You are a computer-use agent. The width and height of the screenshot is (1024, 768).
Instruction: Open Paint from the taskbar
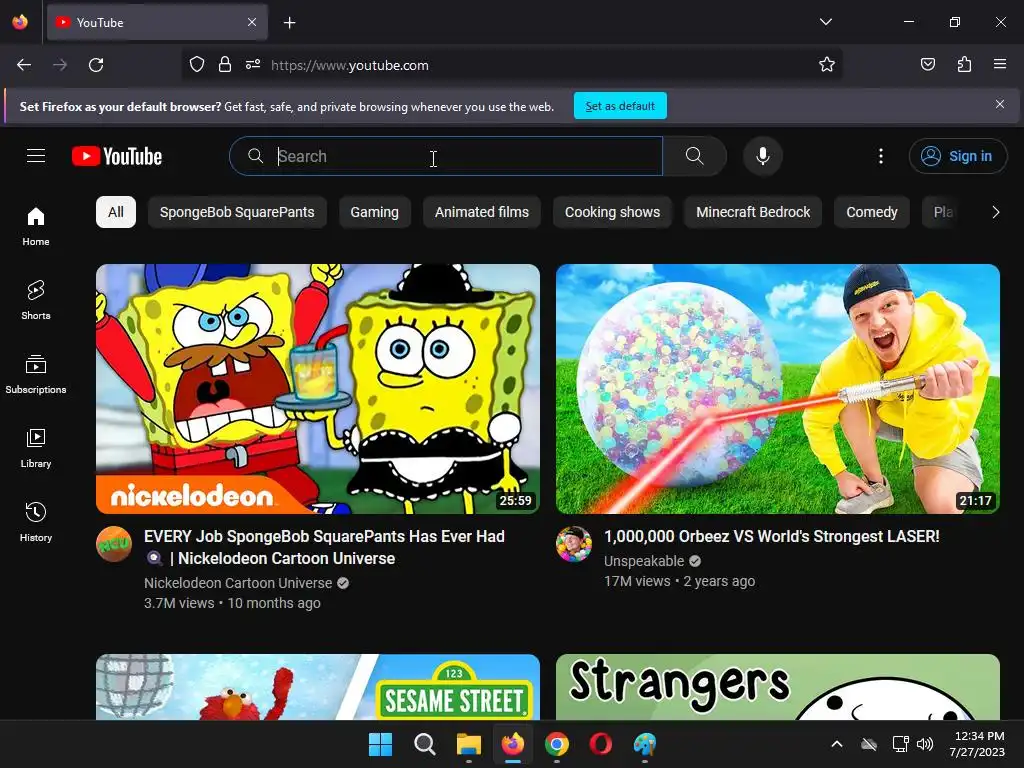645,744
